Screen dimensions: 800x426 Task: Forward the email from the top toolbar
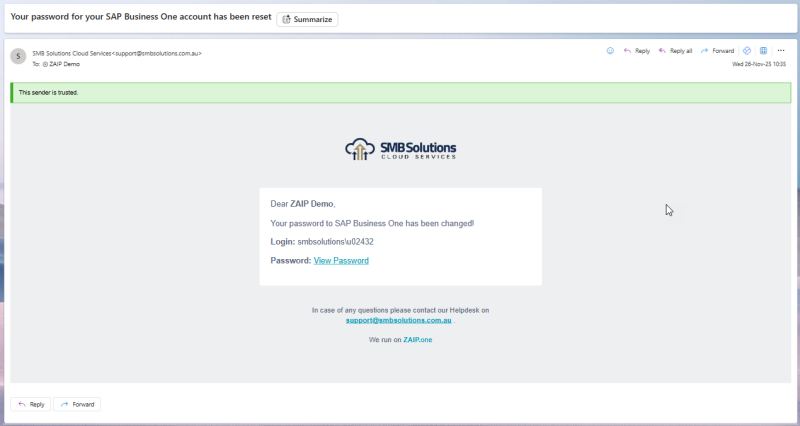point(717,50)
